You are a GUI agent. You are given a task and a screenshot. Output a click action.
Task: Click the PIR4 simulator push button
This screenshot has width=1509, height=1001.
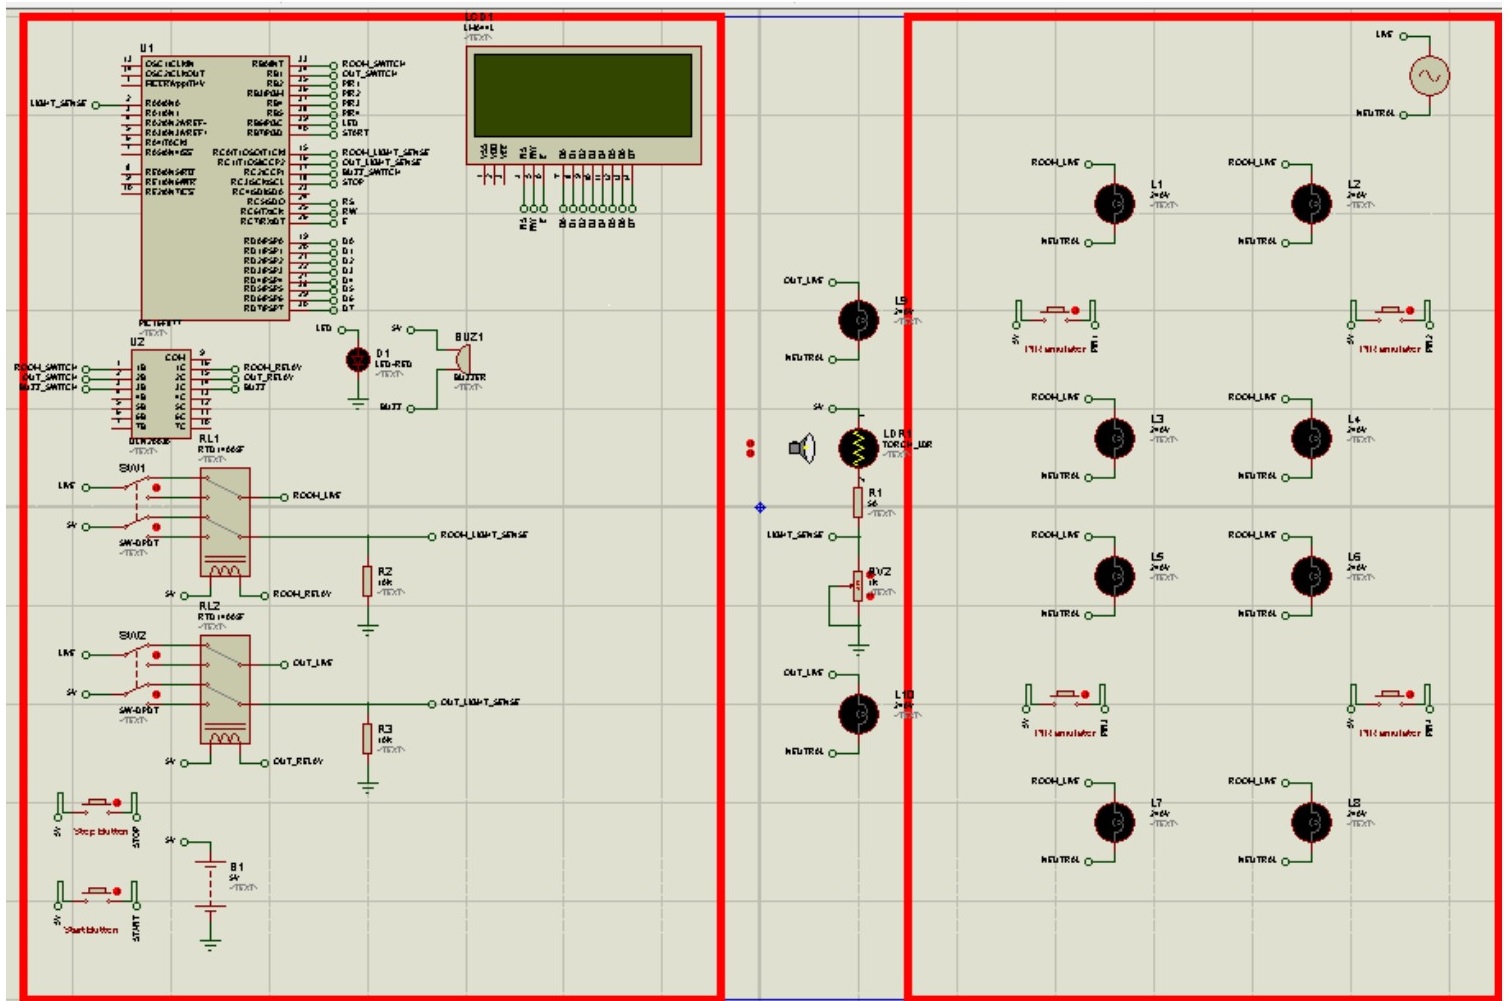[1391, 697]
